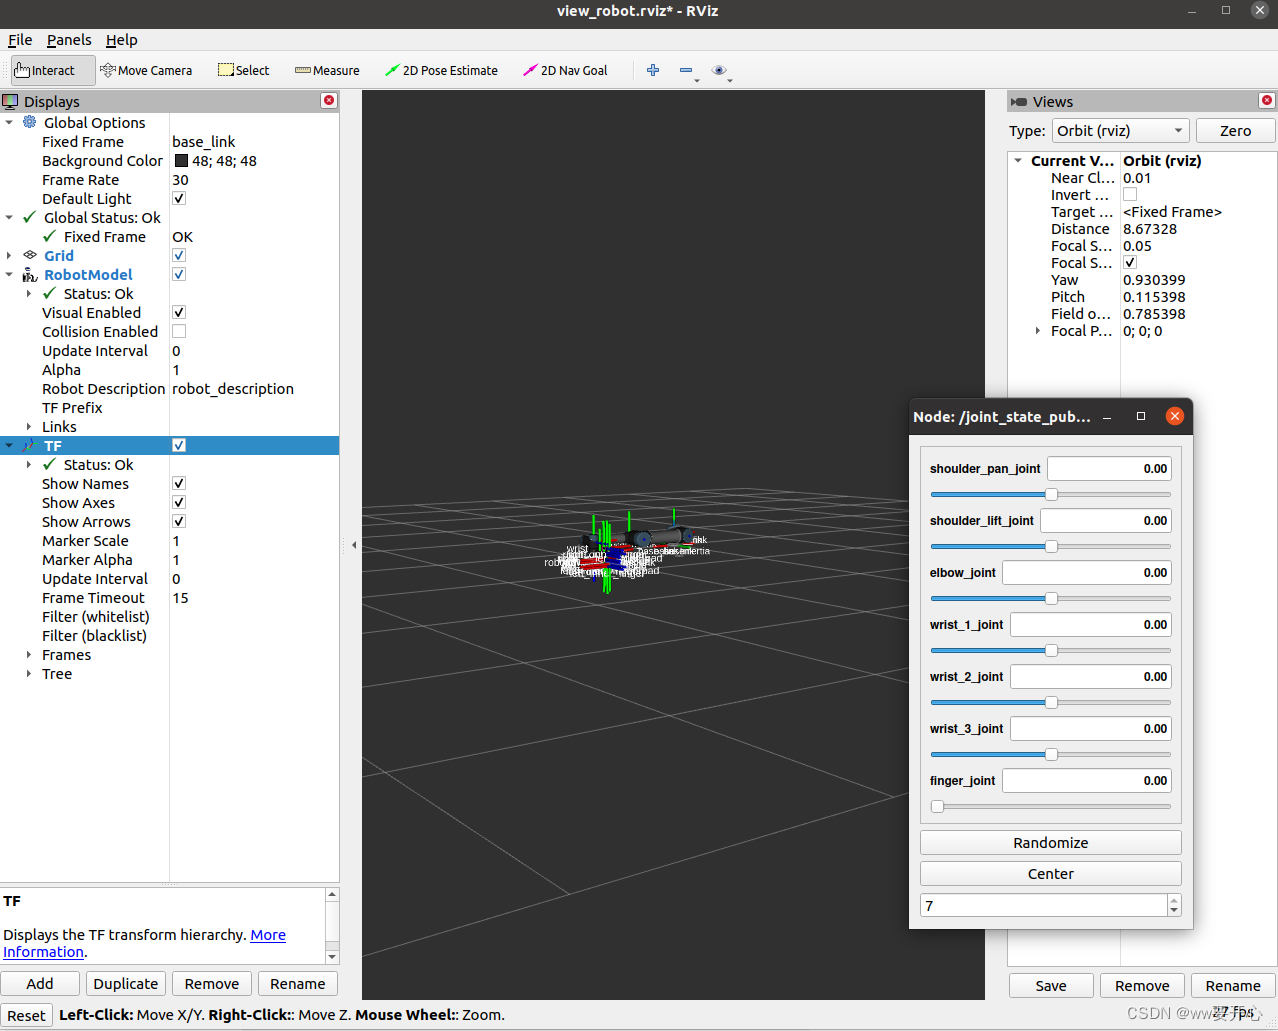Image resolution: width=1278 pixels, height=1031 pixels.
Task: Toggle the TF display checkbox
Action: (x=179, y=445)
